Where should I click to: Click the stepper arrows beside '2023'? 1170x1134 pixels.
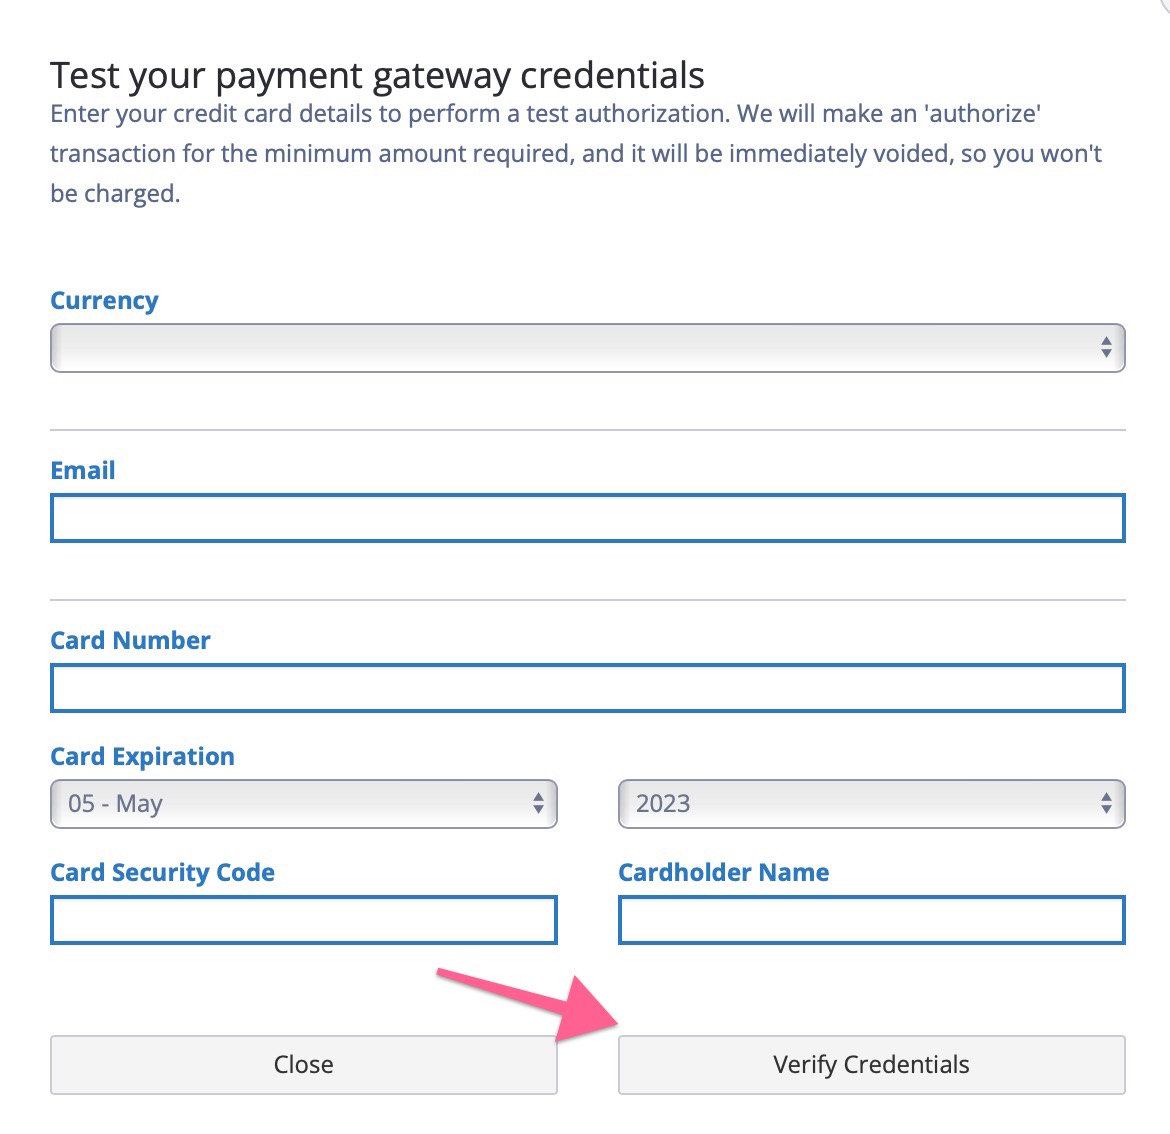[x=1106, y=803]
